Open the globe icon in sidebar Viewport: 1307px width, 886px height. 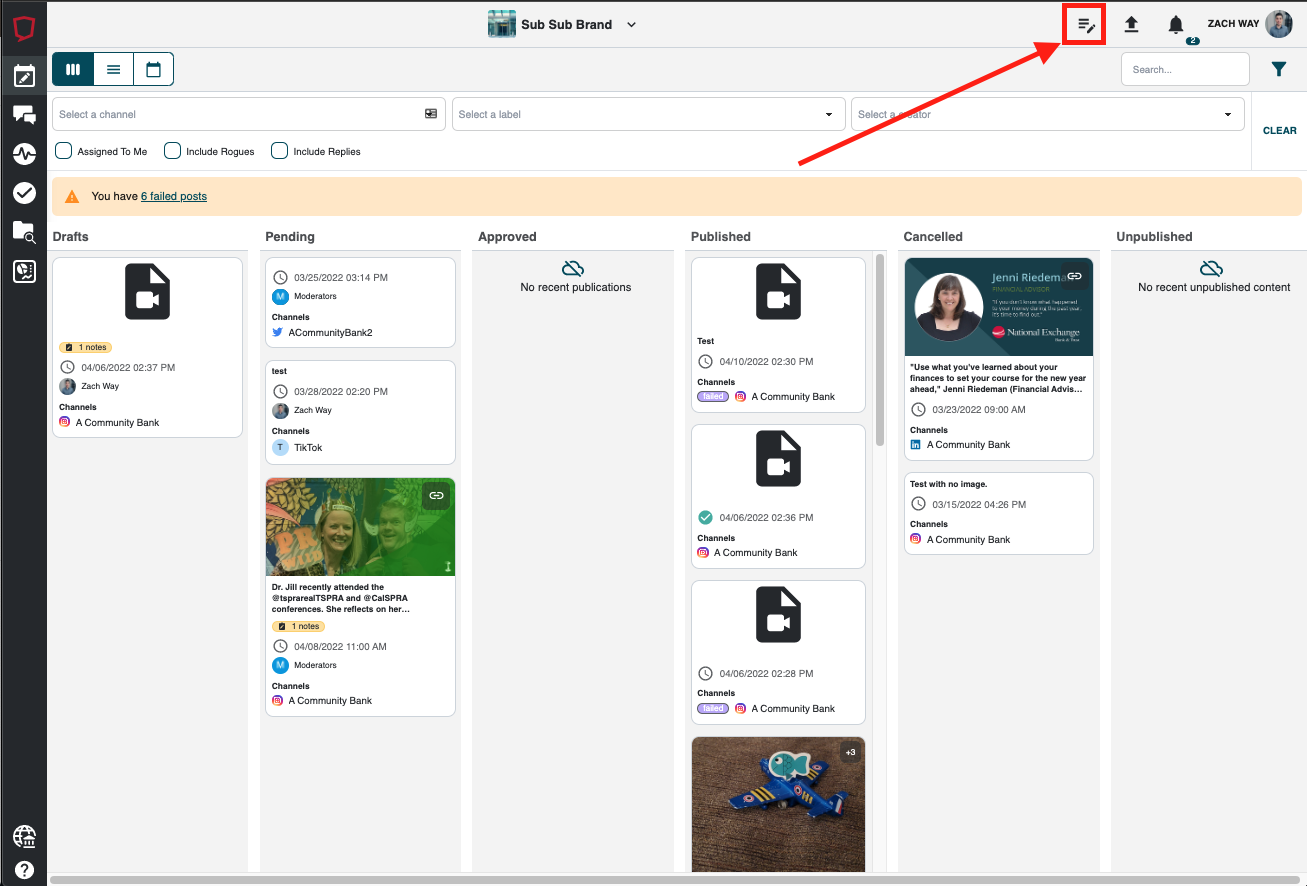(24, 836)
